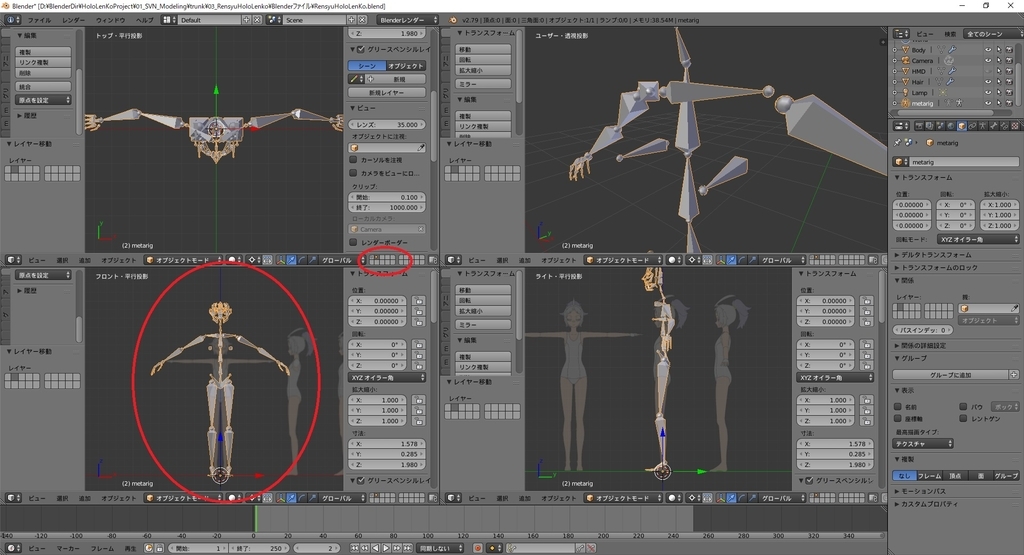
Task: Toggle the 3D manipulator icon in top view header
Action: pyautogui.click(x=280, y=260)
